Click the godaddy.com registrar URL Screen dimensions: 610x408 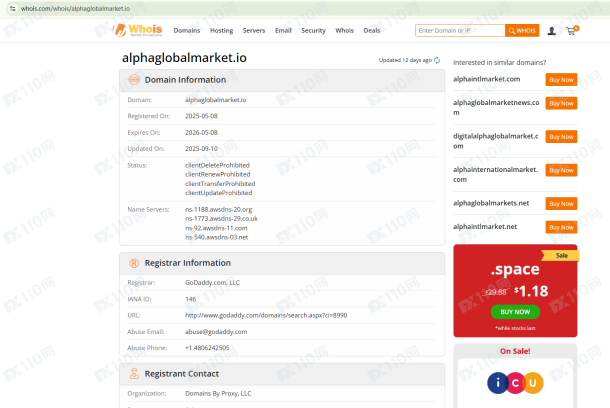tap(266, 315)
